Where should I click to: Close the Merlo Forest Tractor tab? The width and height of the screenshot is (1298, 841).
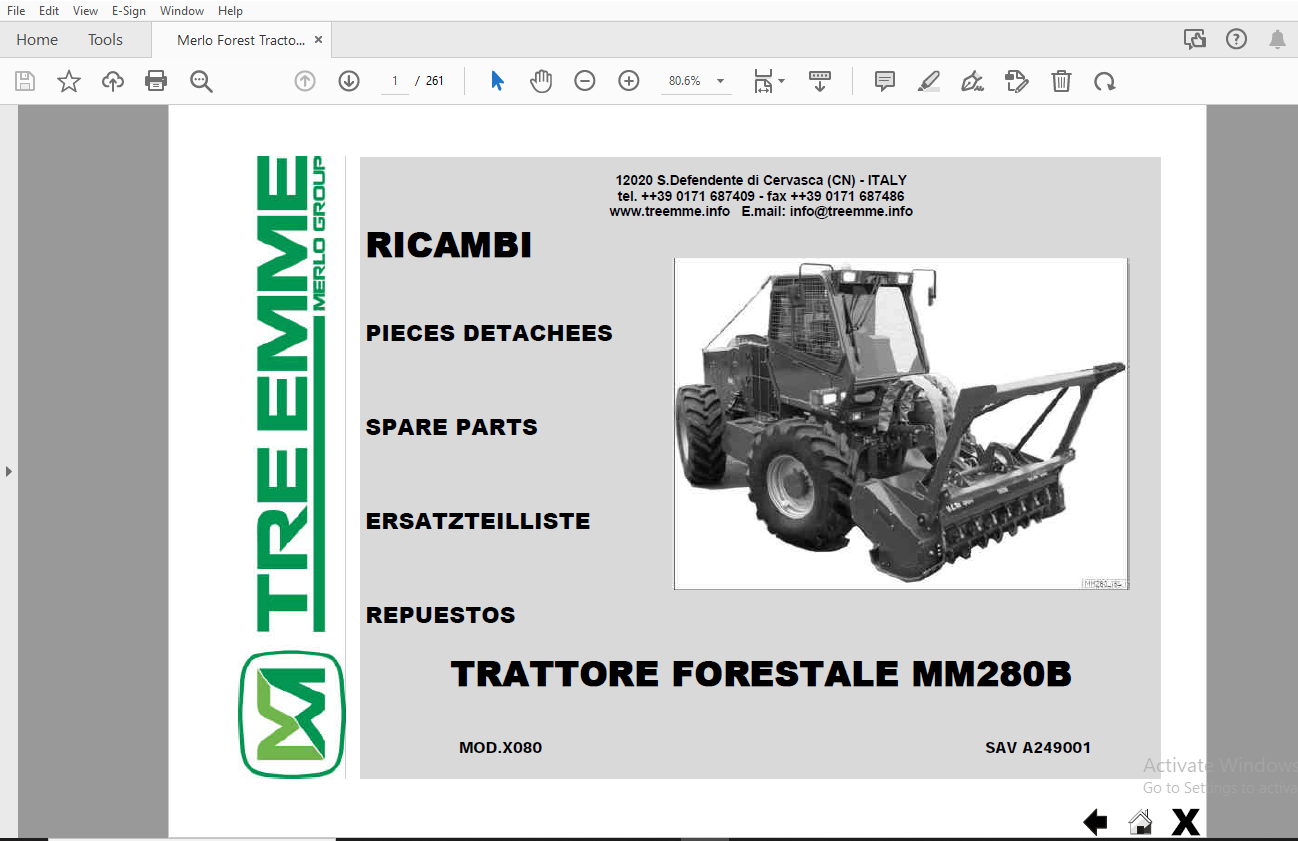319,40
